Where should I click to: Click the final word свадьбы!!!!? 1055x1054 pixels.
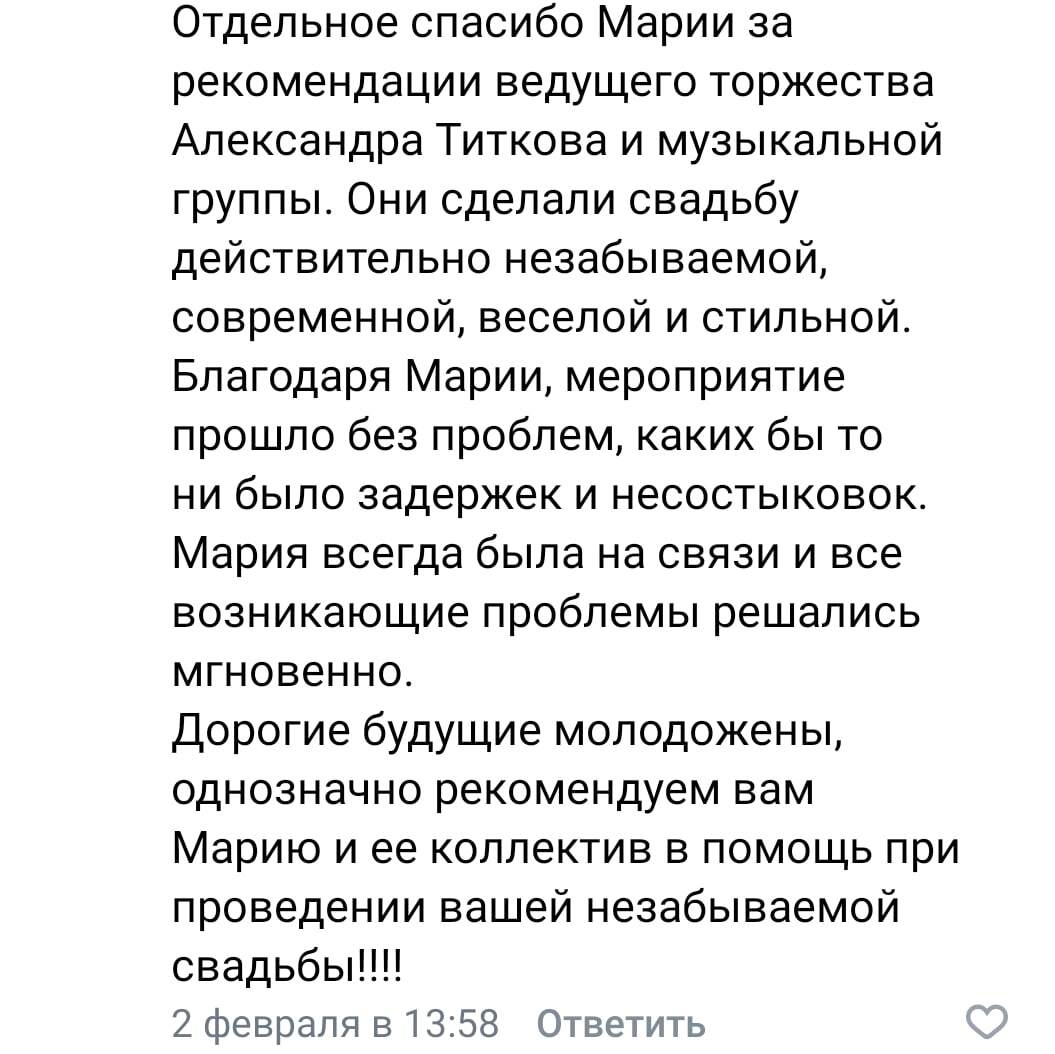(287, 967)
